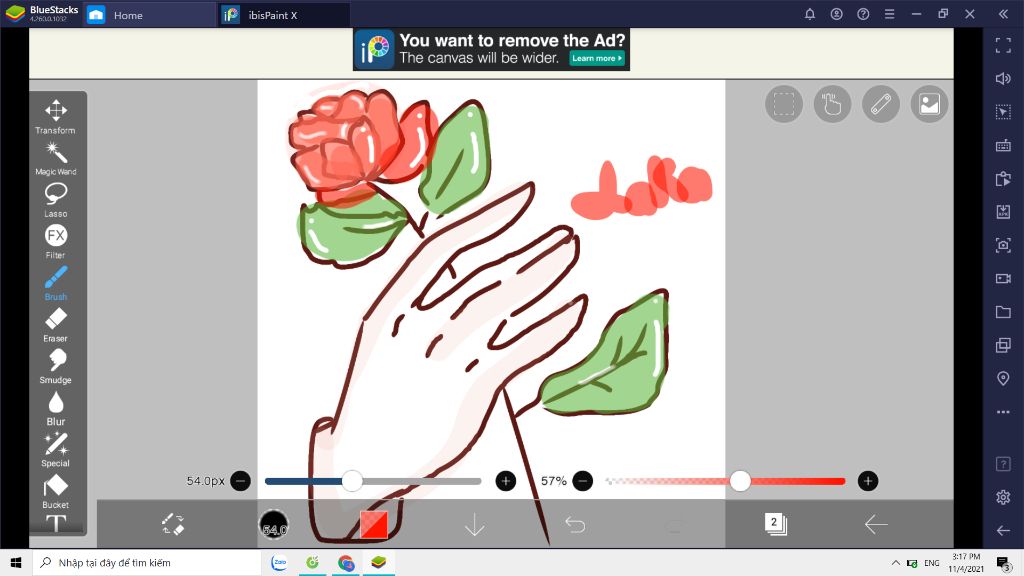Decrease brush size with minus button
The width and height of the screenshot is (1024, 576).
pyautogui.click(x=240, y=481)
